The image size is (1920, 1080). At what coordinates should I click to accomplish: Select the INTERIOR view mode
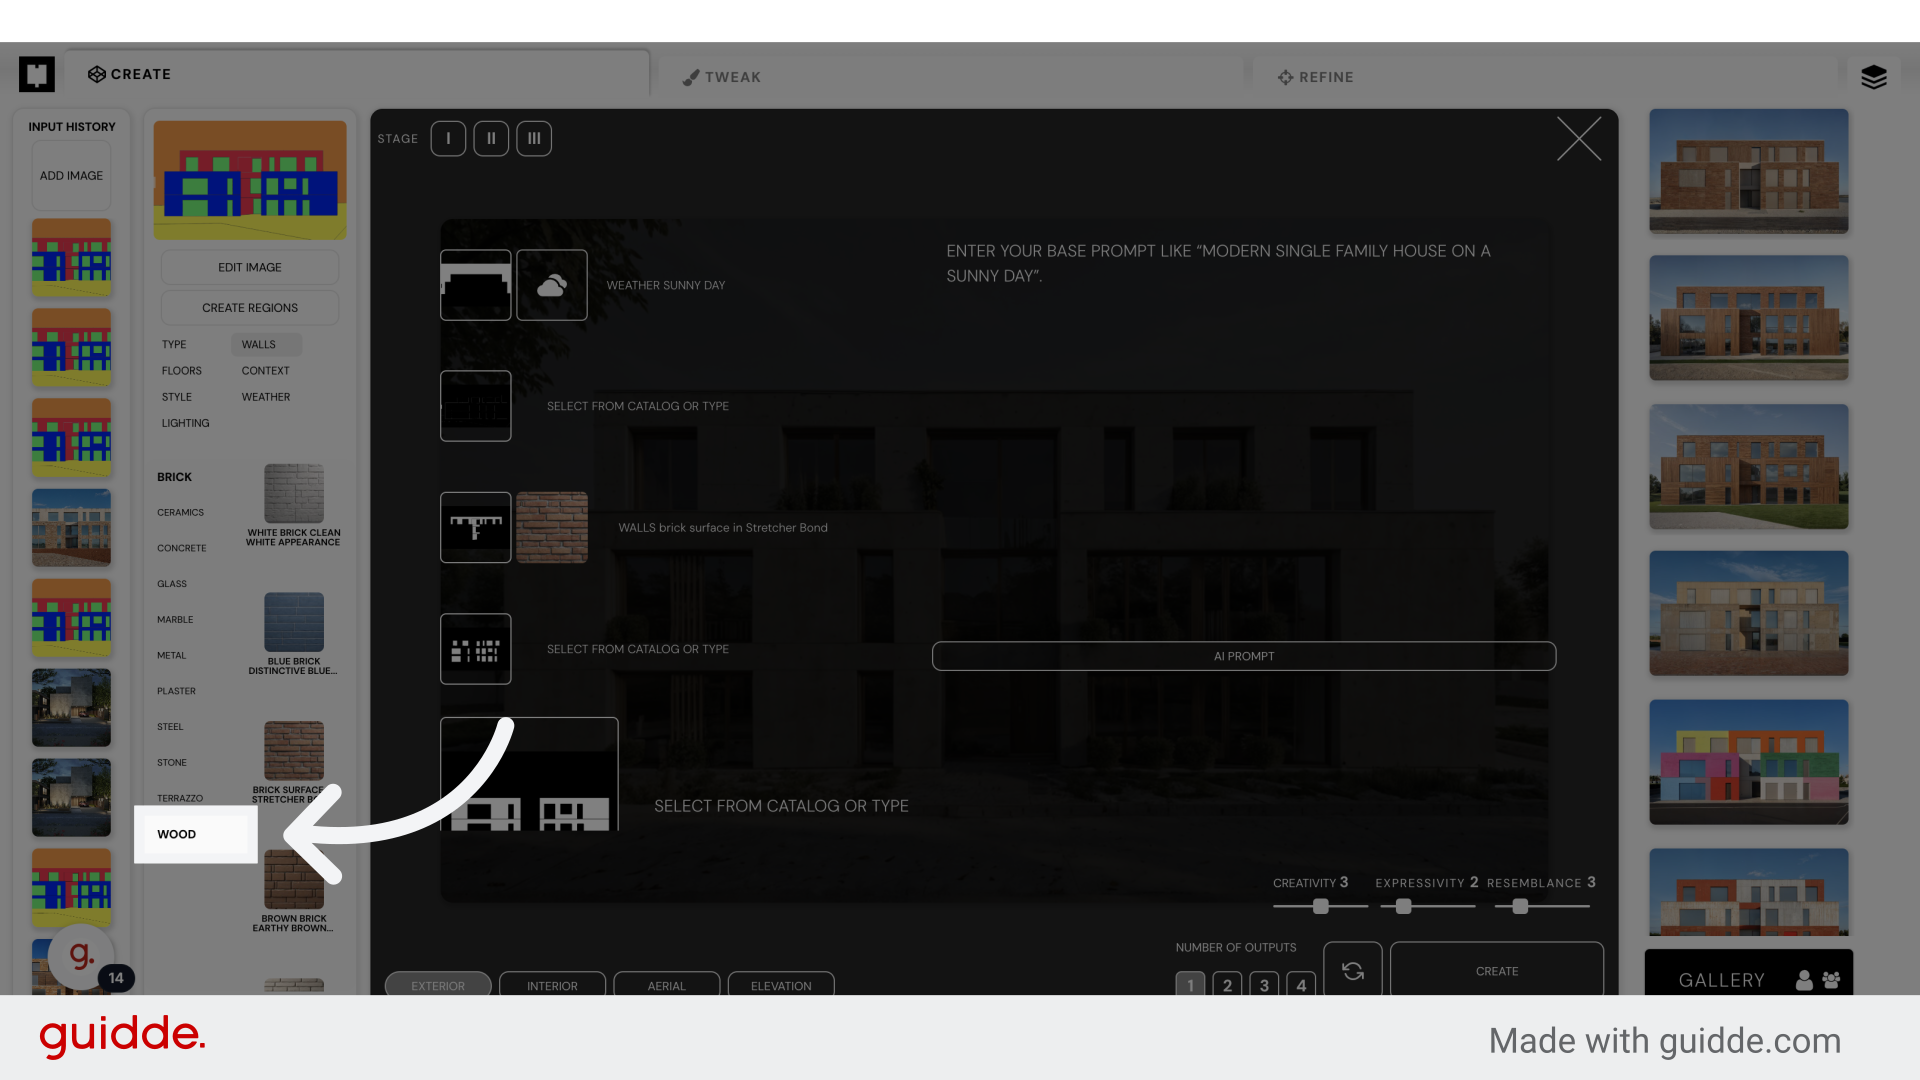[552, 985]
